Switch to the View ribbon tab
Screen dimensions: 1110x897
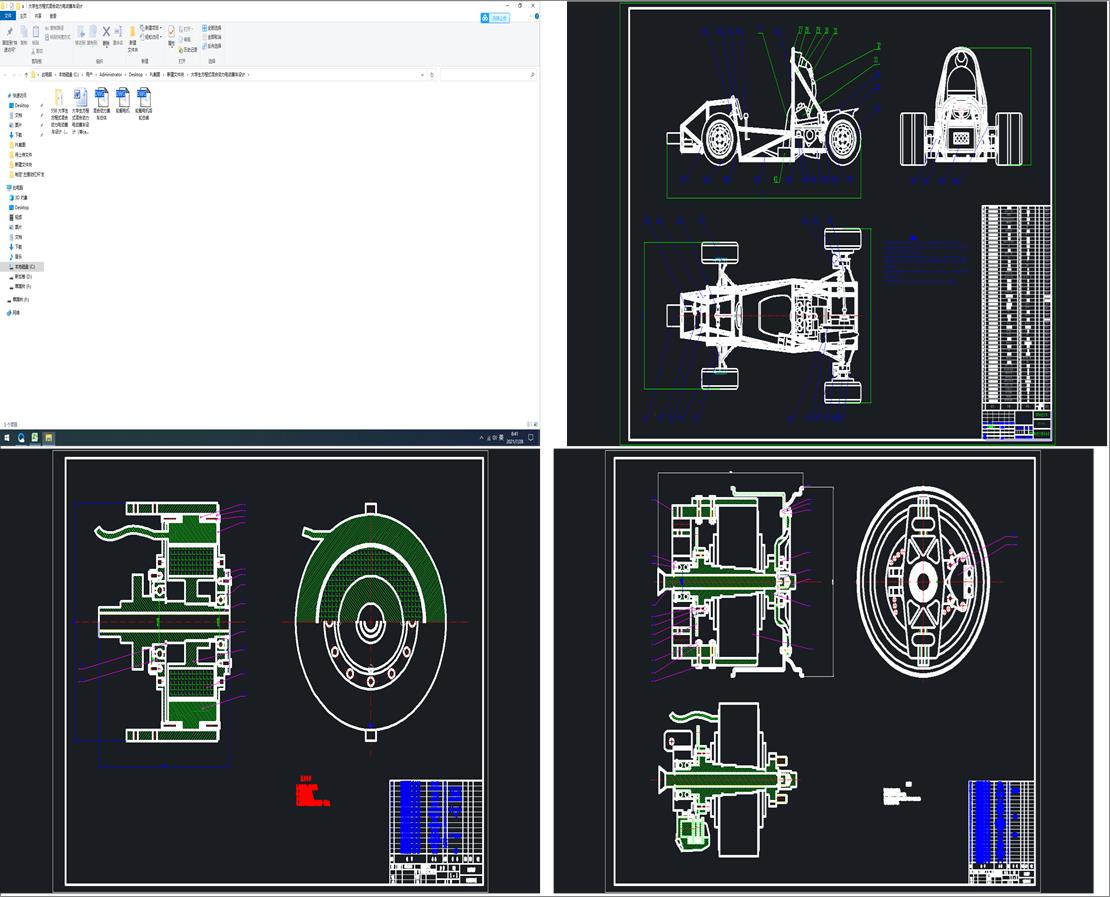click(53, 16)
